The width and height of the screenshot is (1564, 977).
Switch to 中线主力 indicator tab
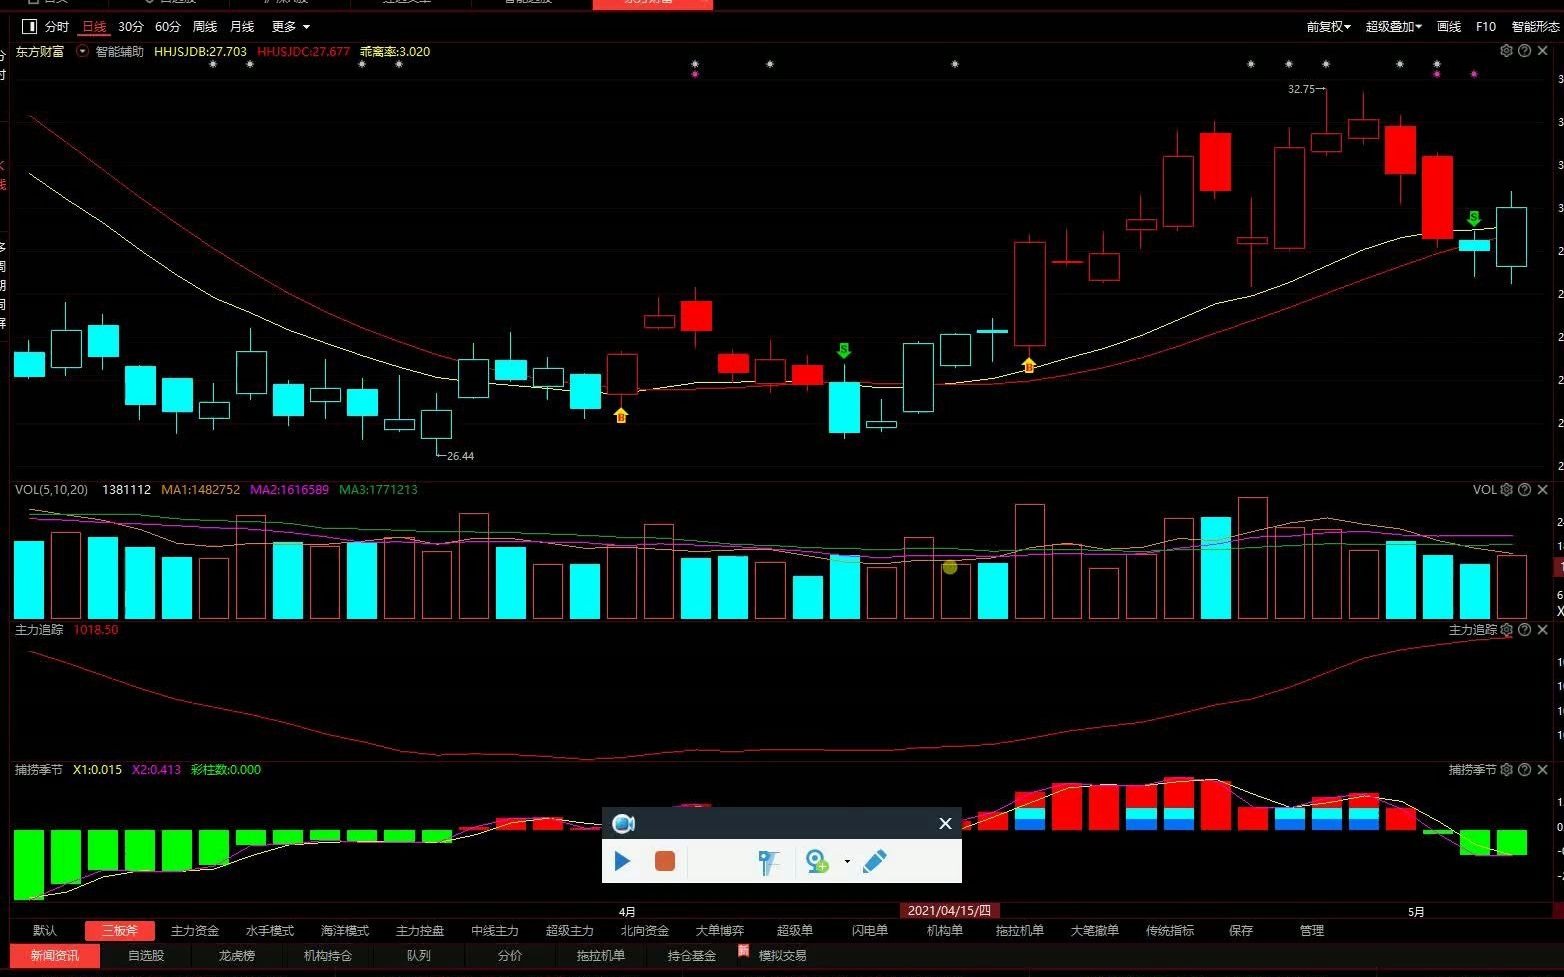pyautogui.click(x=495, y=931)
